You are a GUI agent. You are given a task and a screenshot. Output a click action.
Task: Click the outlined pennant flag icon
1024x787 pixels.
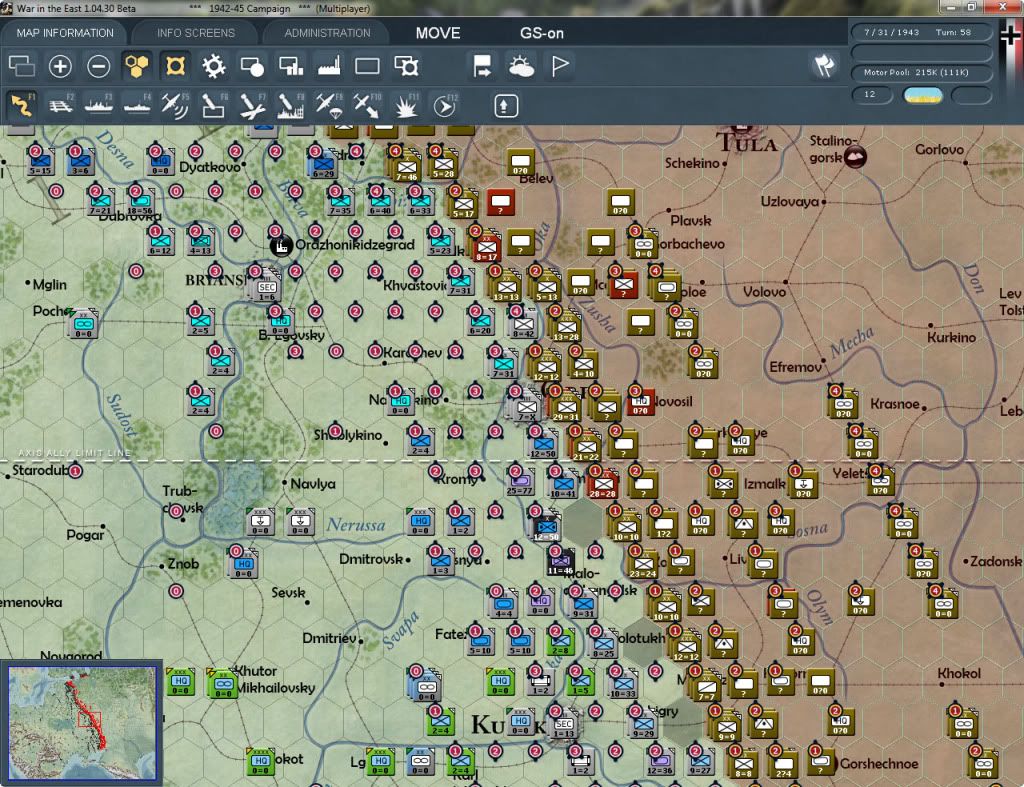(x=560, y=66)
